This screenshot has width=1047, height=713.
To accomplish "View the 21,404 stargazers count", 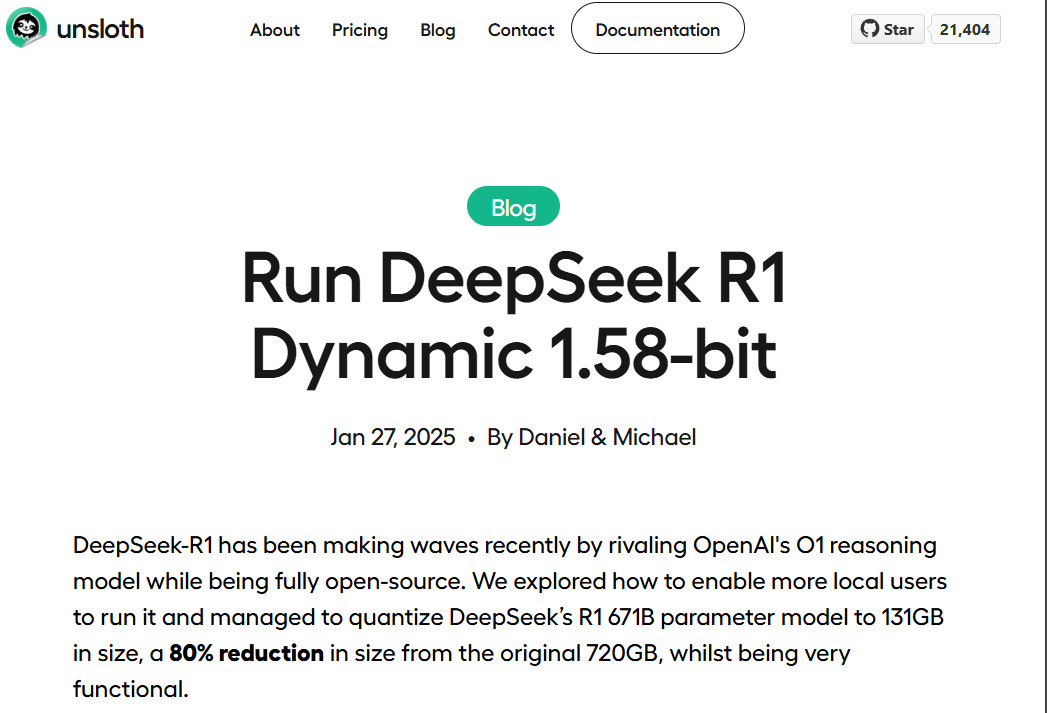I will coord(965,29).
